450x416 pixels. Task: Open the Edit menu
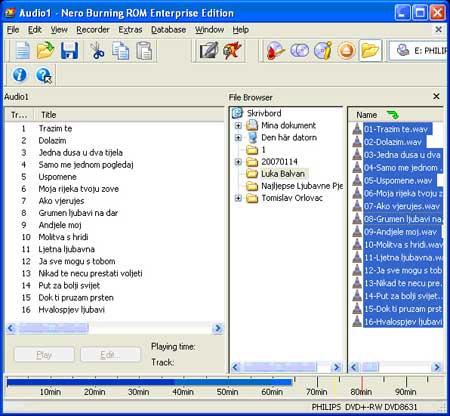point(35,30)
